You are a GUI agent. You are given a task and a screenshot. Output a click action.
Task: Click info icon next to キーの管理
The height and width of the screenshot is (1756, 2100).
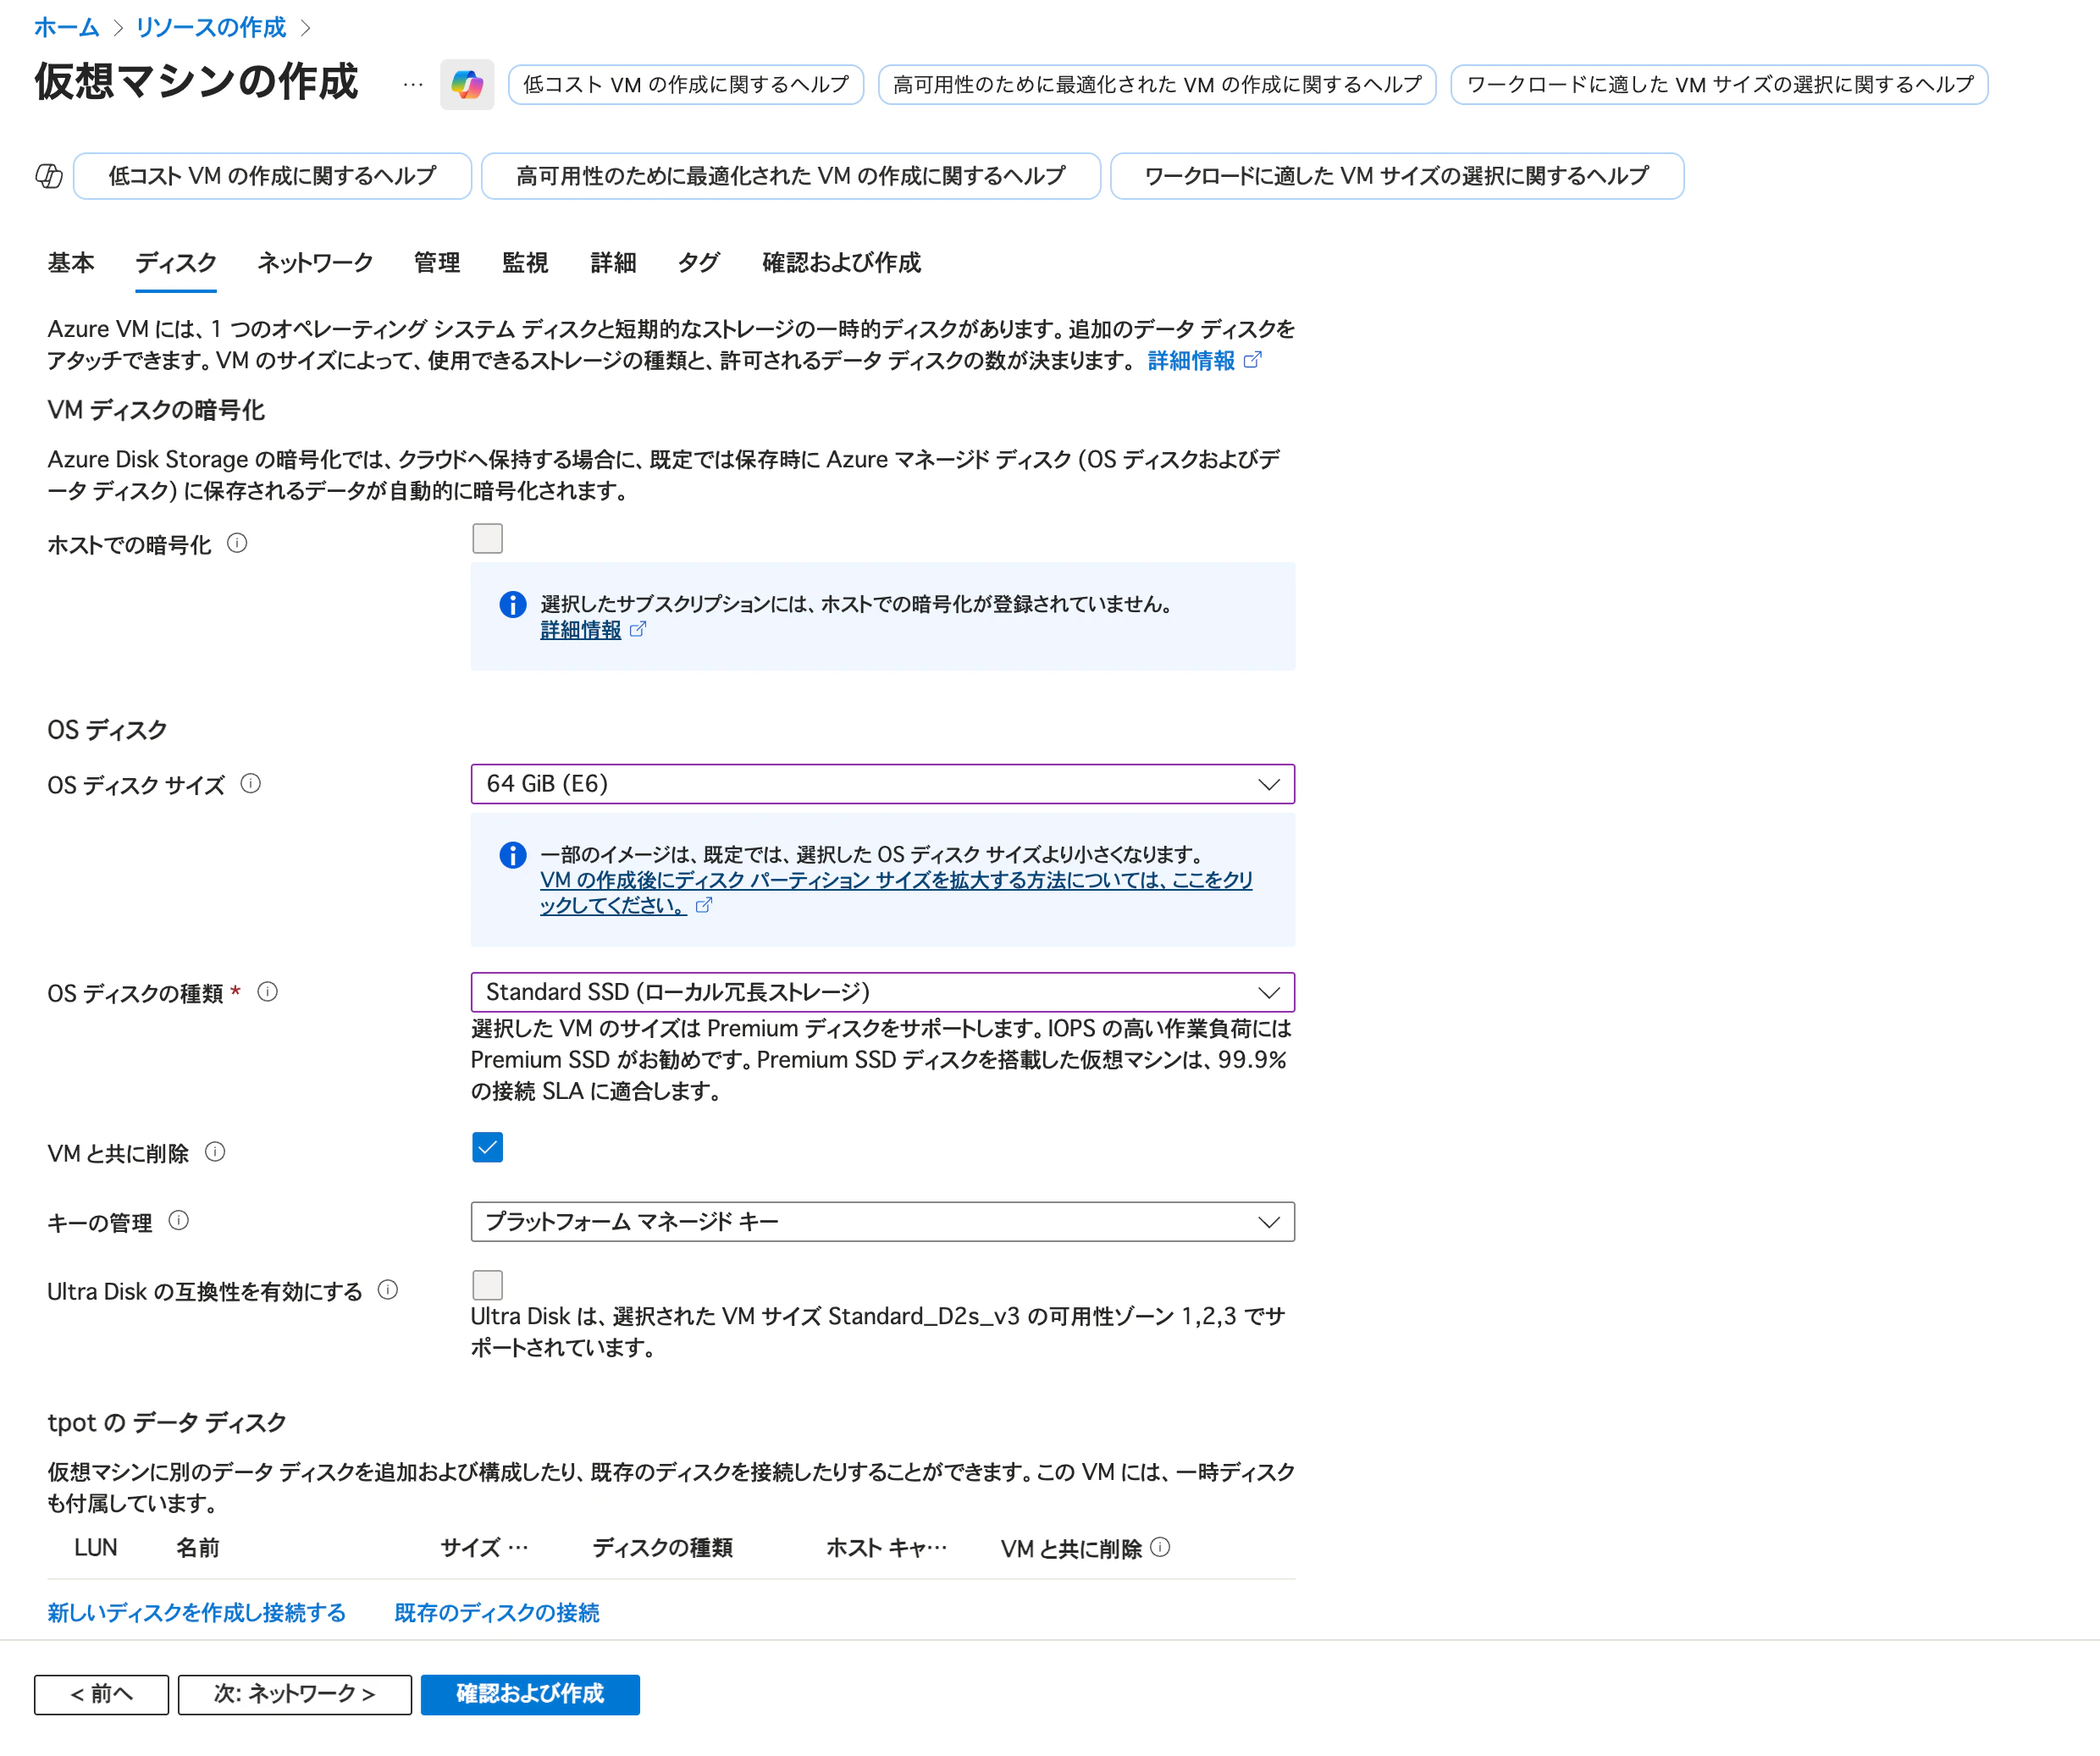coord(179,1221)
